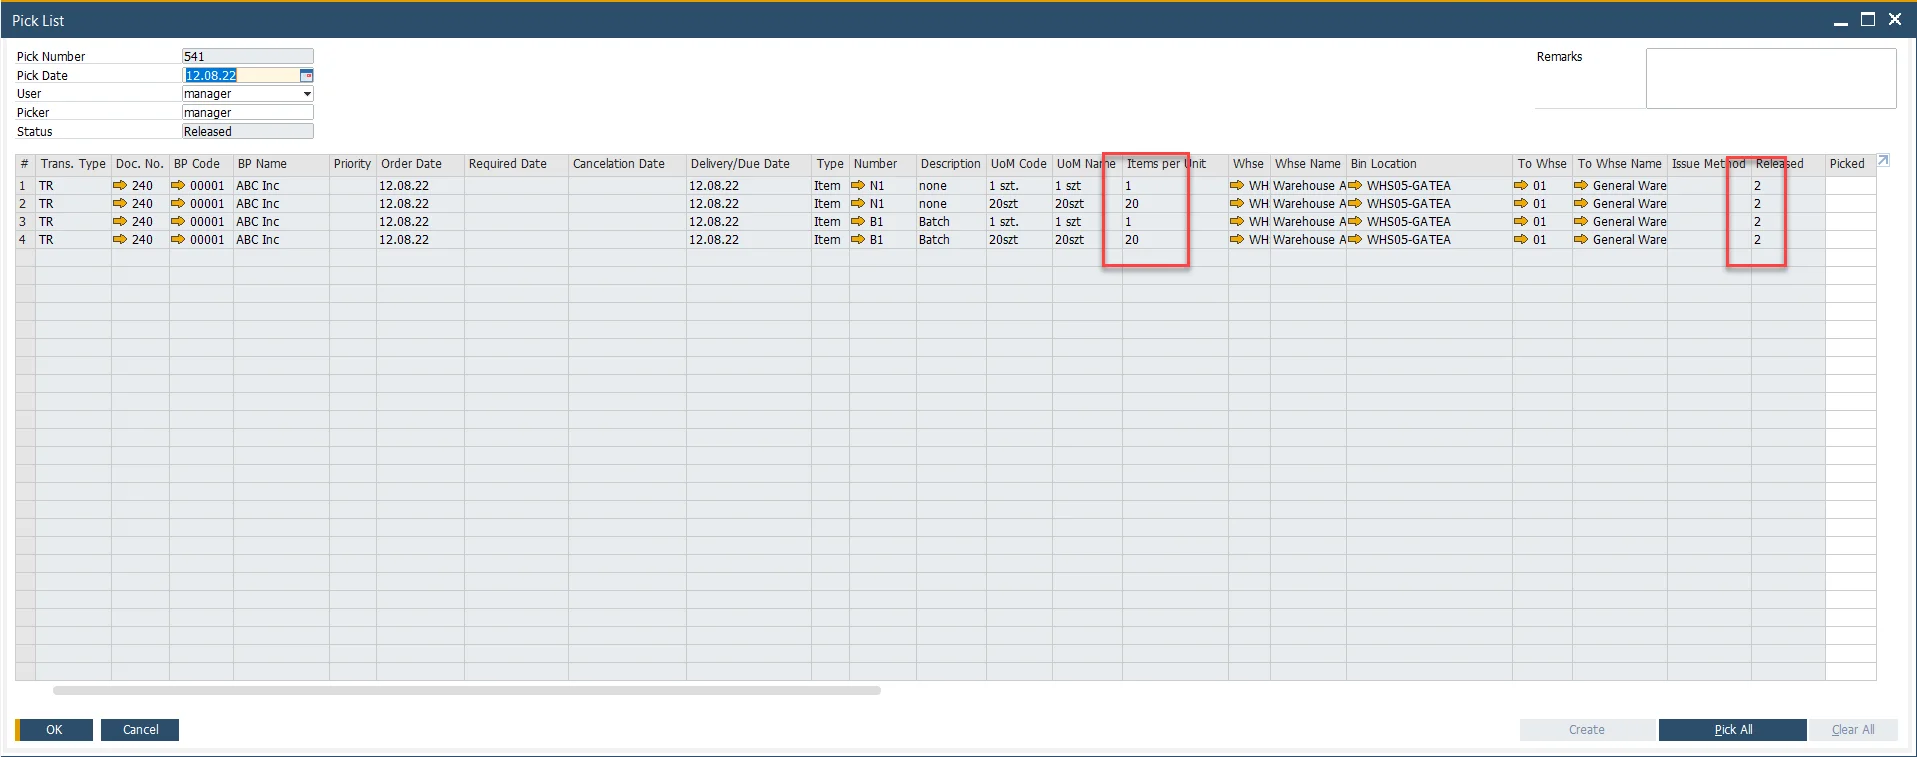Open Whse WH link arrow in row 1
The height and width of the screenshot is (757, 1917).
1237,185
